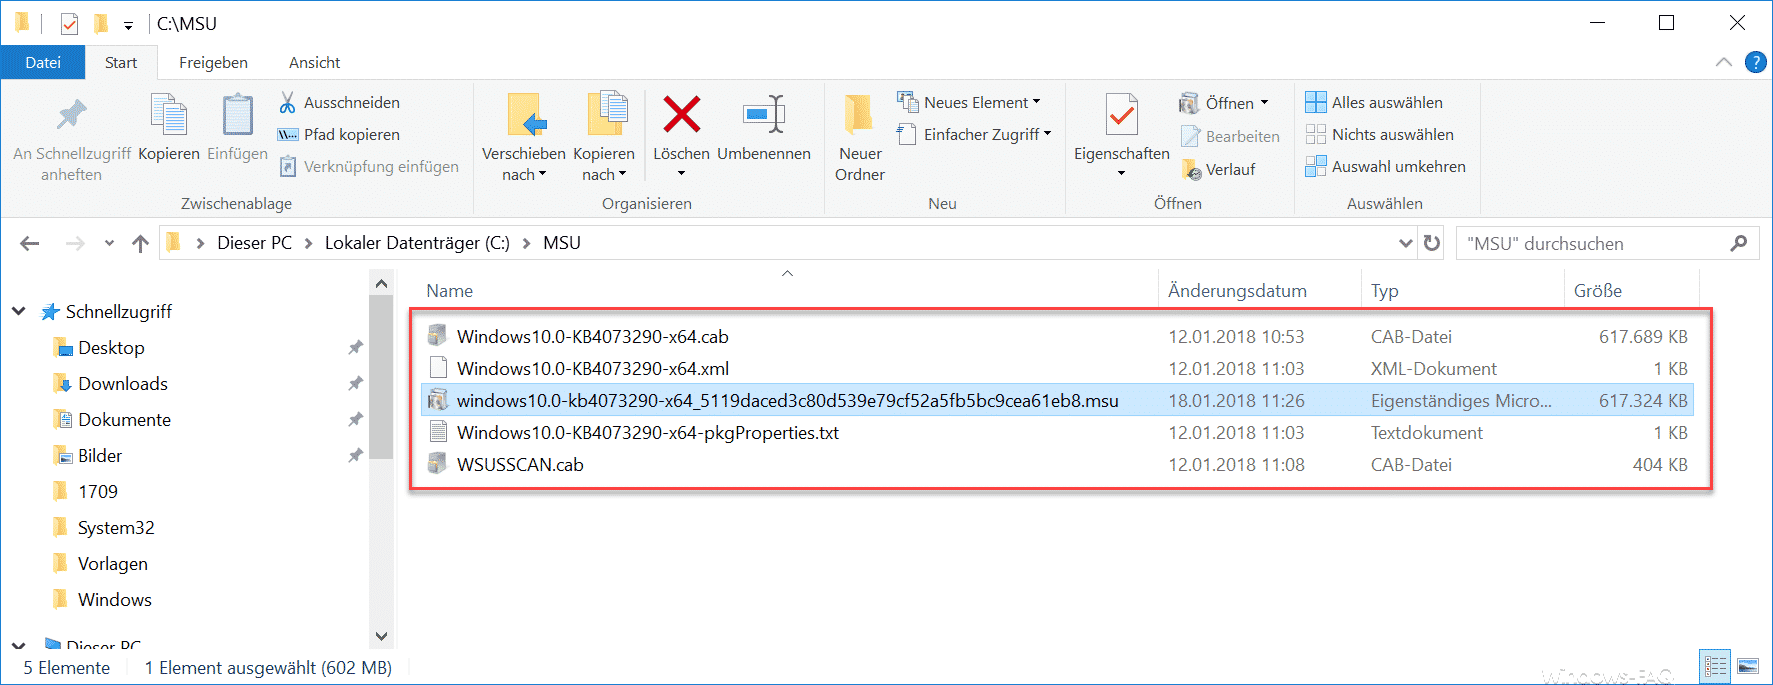Sort by the Änderungsdatum column
The image size is (1773, 685).
tap(1237, 291)
